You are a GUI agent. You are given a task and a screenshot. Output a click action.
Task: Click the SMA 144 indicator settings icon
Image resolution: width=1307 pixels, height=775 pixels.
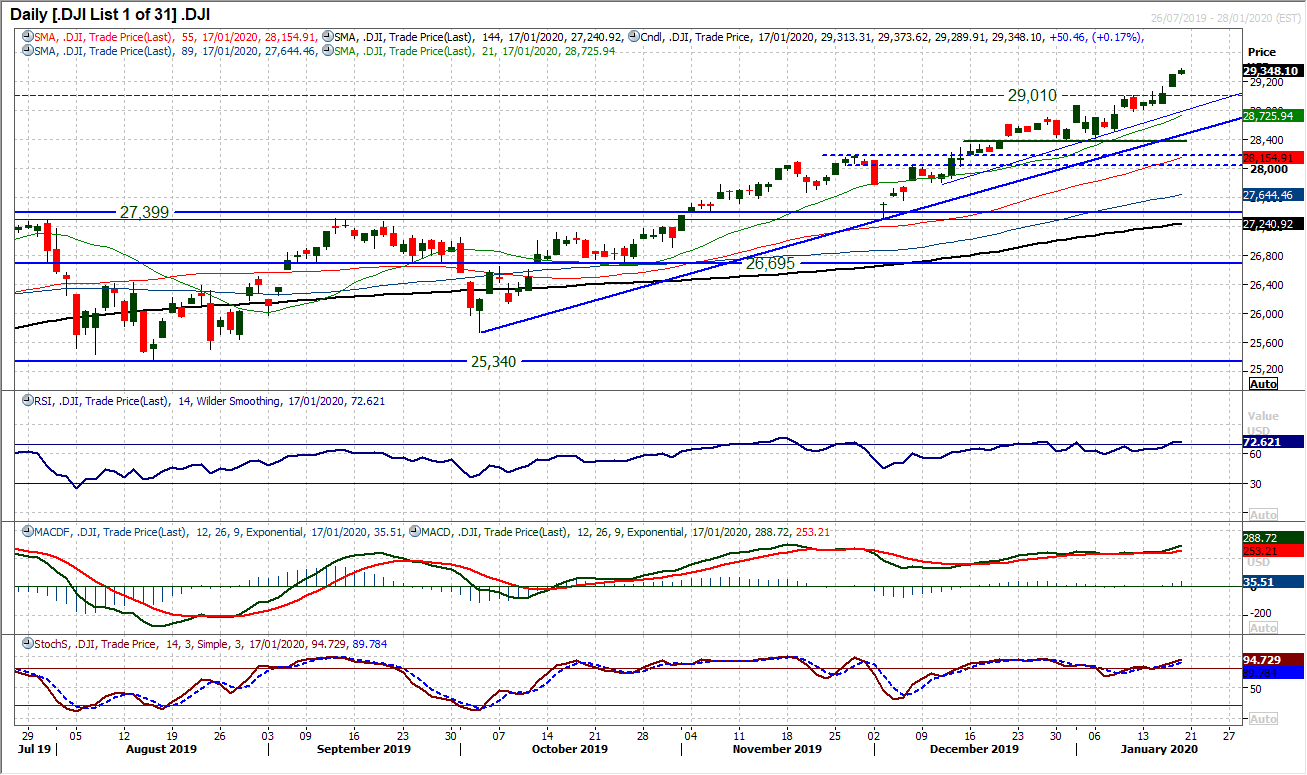330,37
